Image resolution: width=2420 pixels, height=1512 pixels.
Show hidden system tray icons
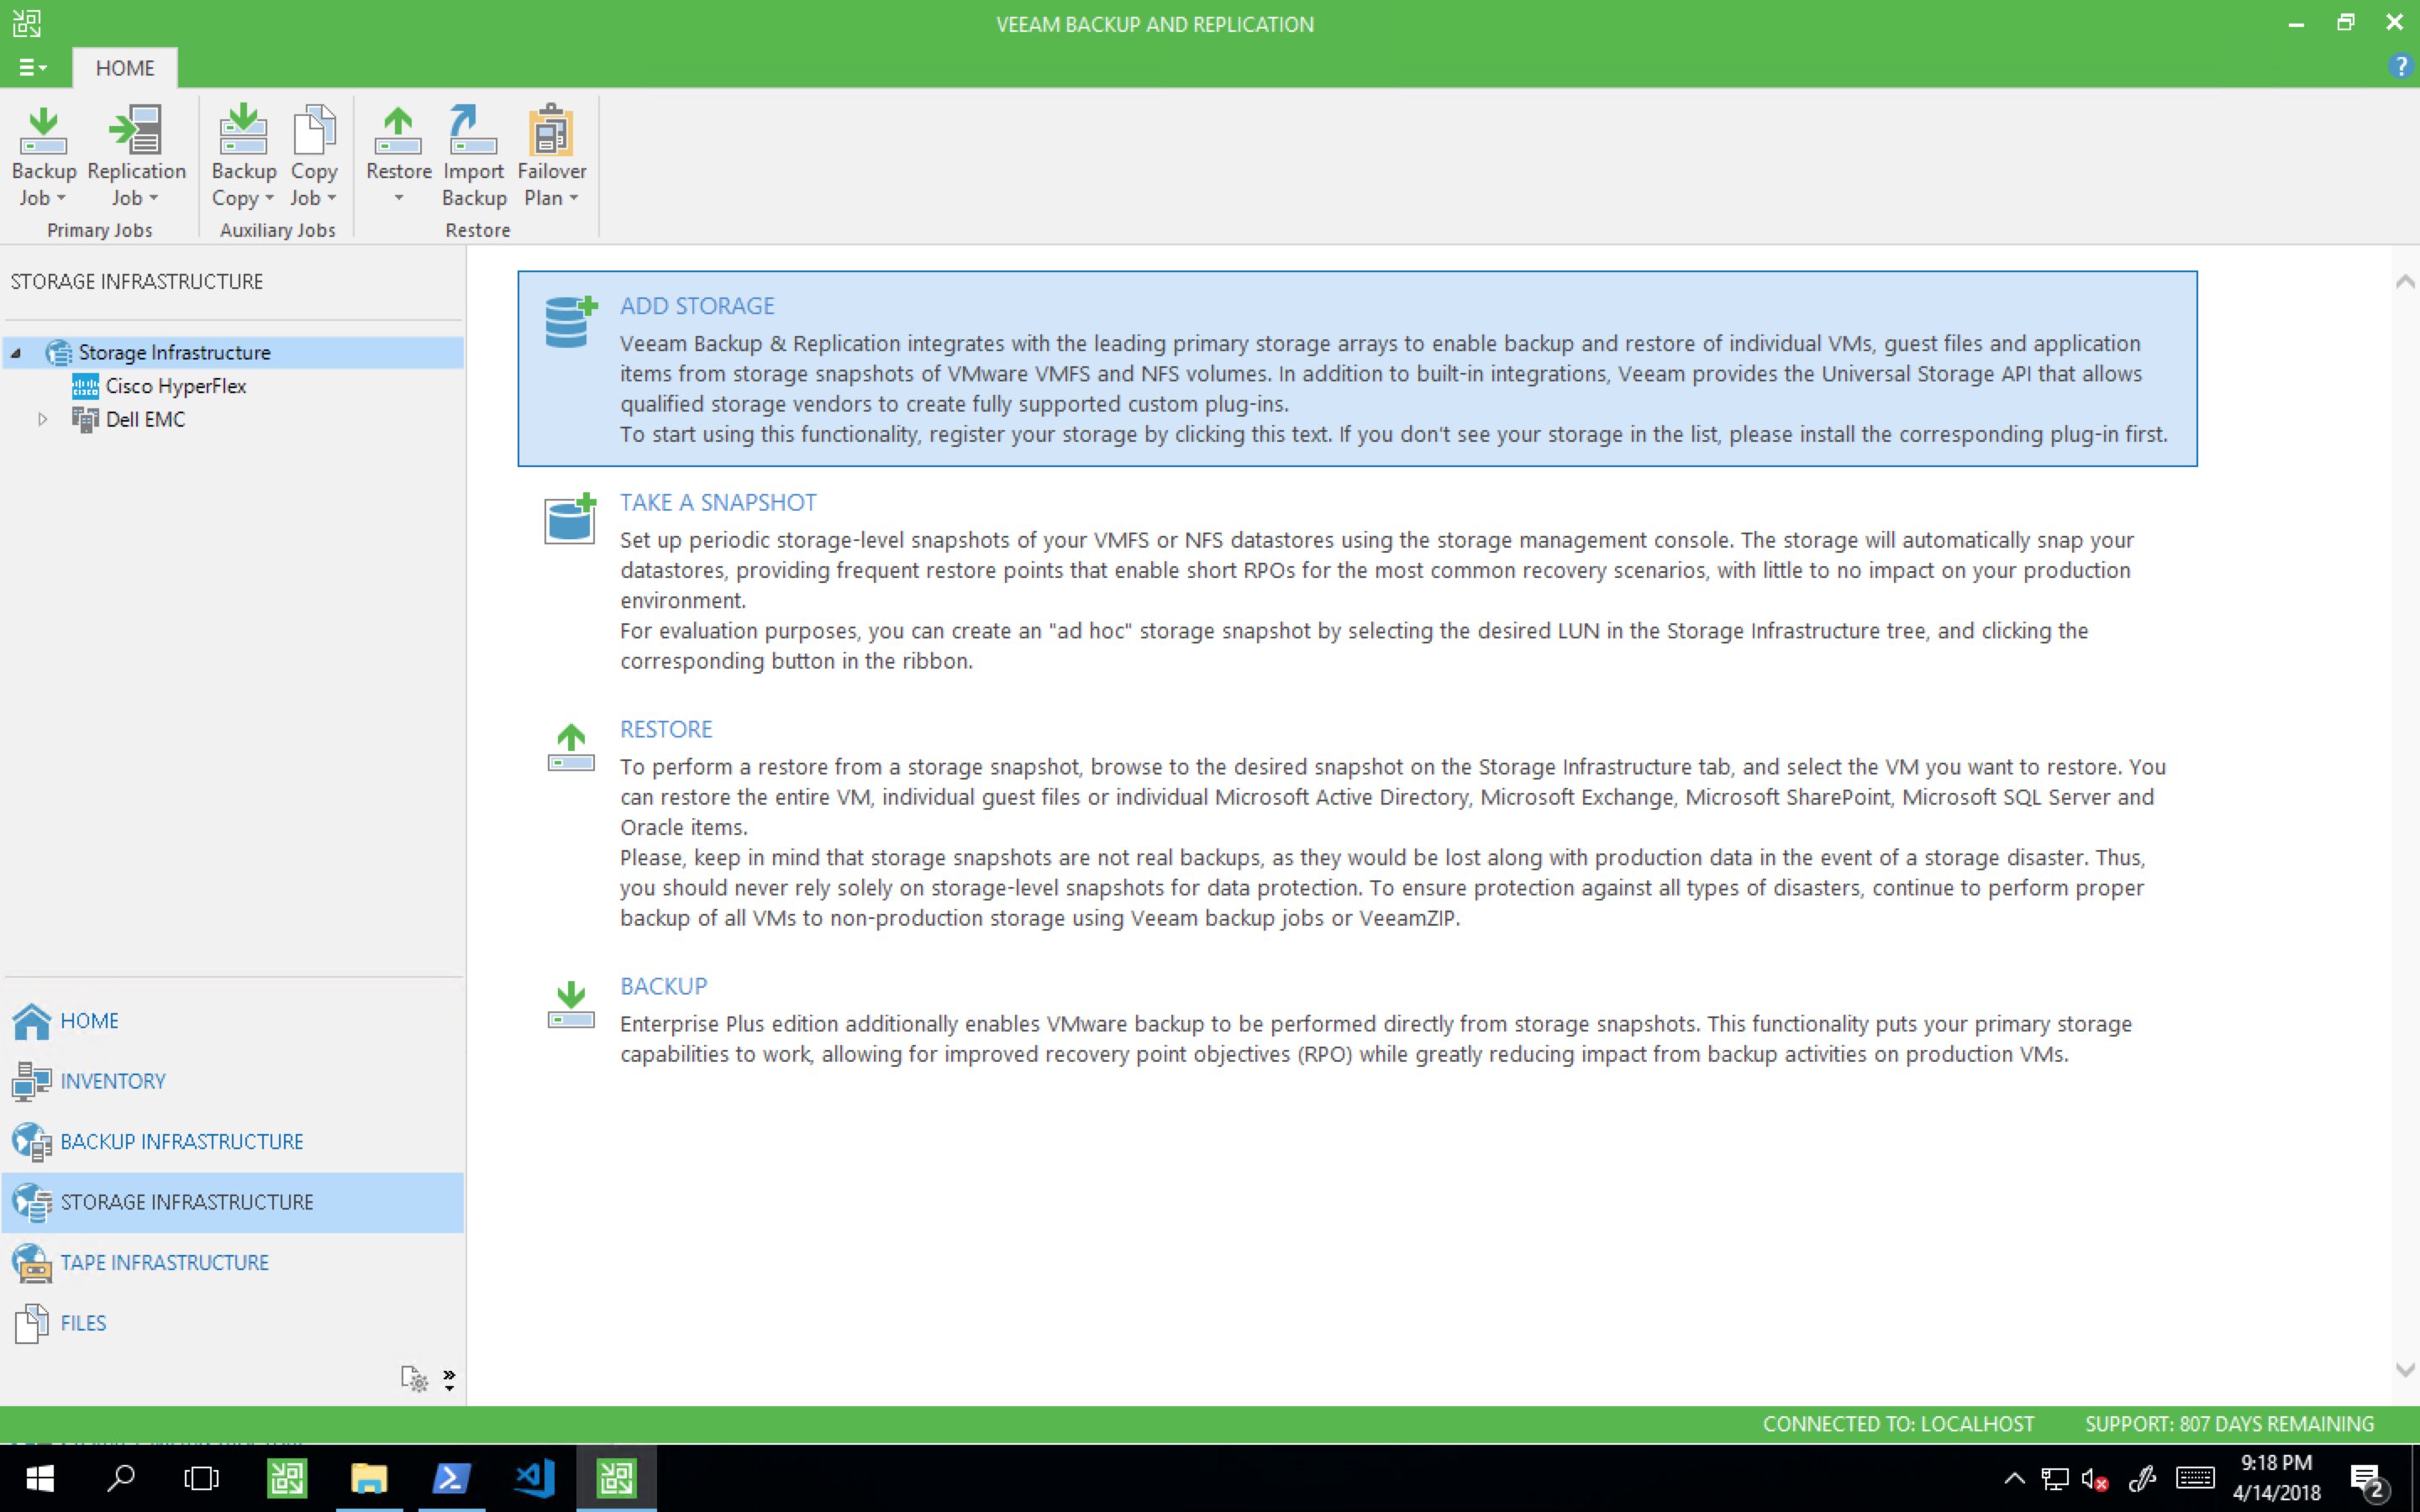pos(2014,1478)
